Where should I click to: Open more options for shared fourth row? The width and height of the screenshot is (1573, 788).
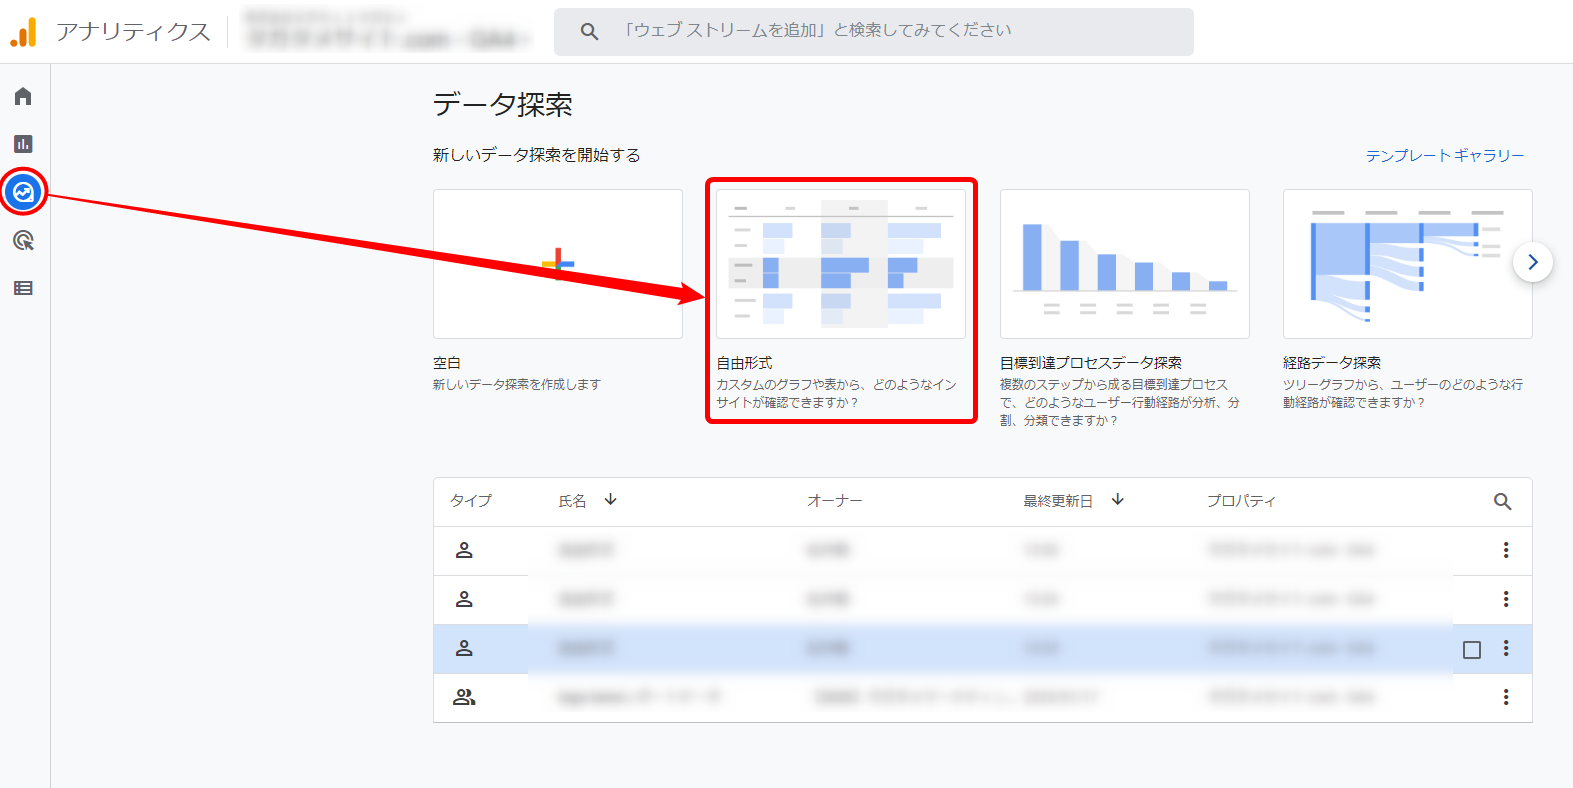[1506, 697]
